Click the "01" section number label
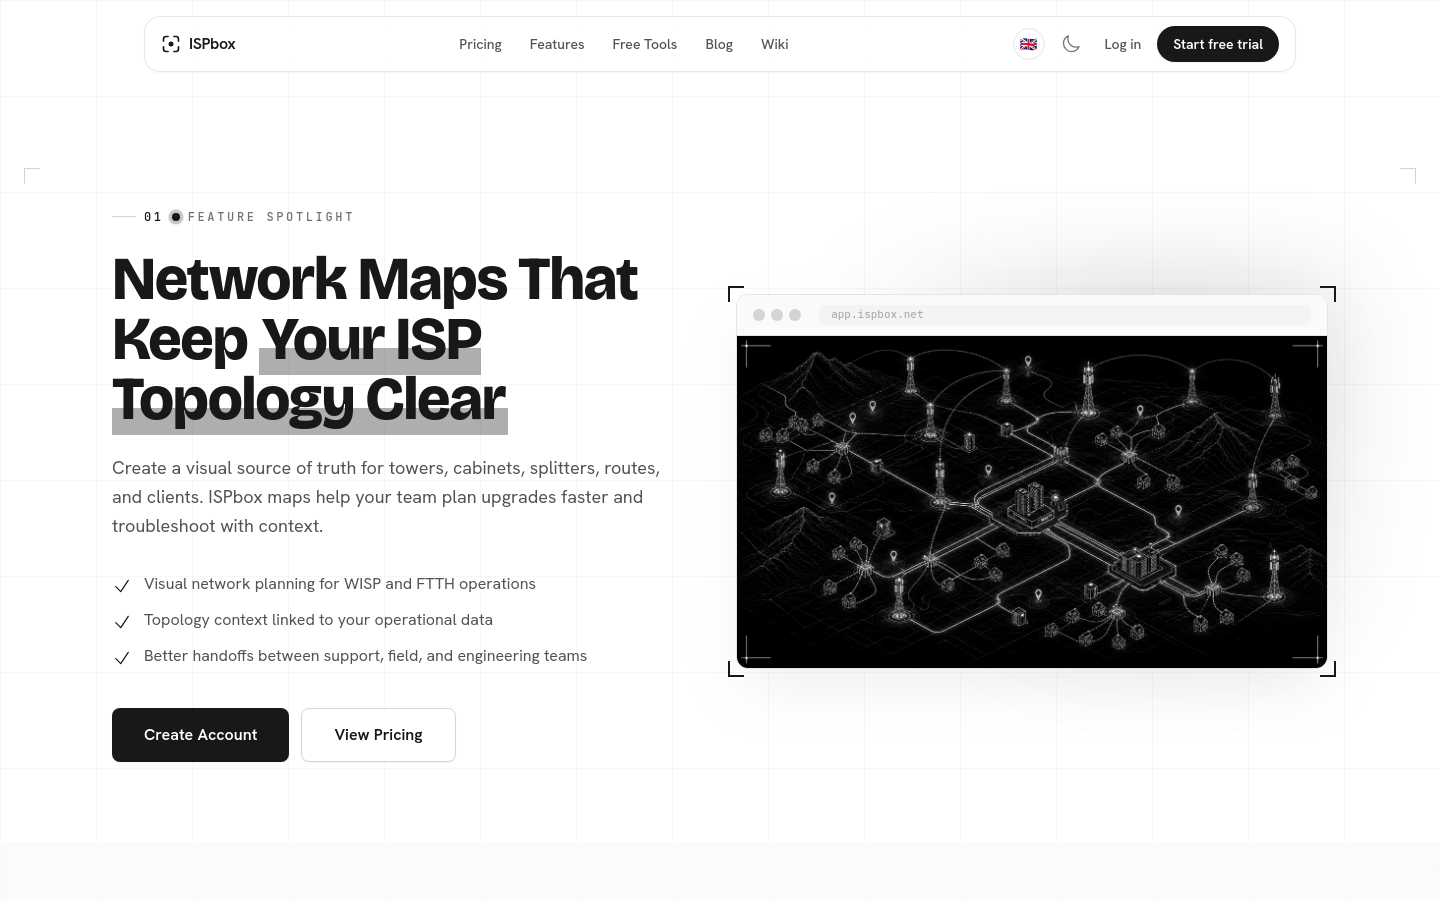The height and width of the screenshot is (900, 1440). tap(153, 217)
